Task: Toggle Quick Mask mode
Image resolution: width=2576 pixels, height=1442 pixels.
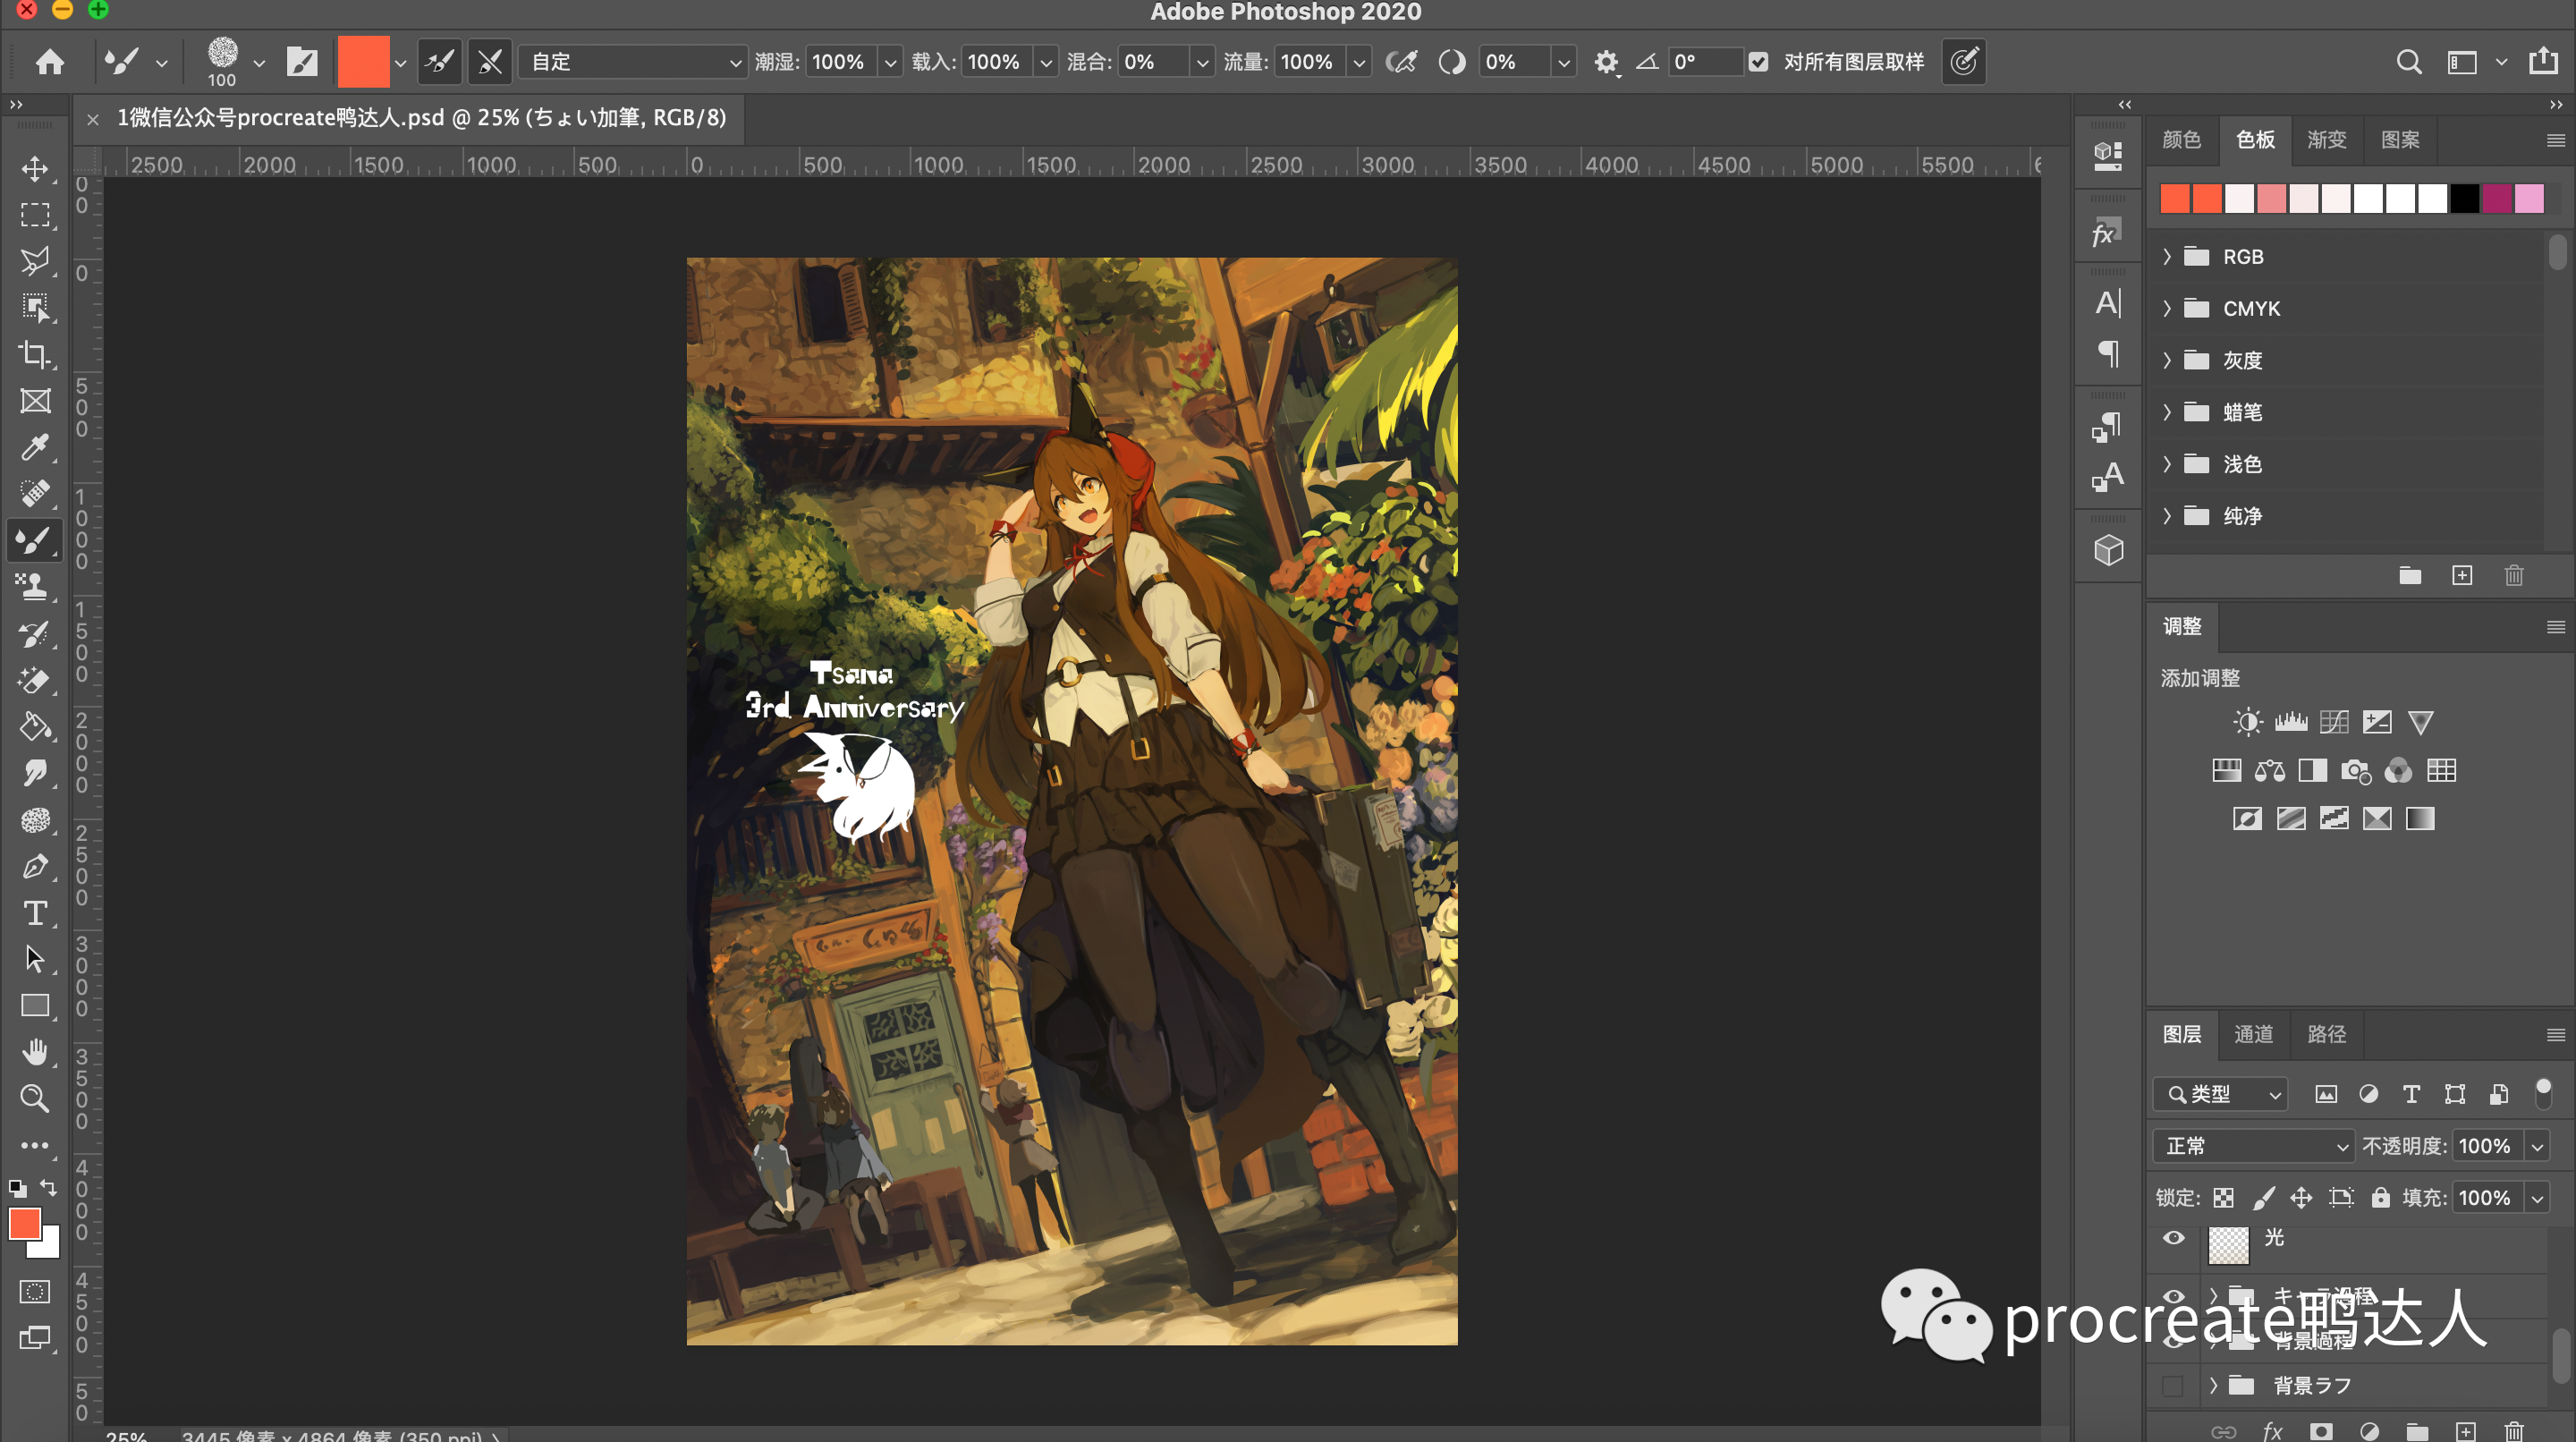Action: click(35, 1291)
